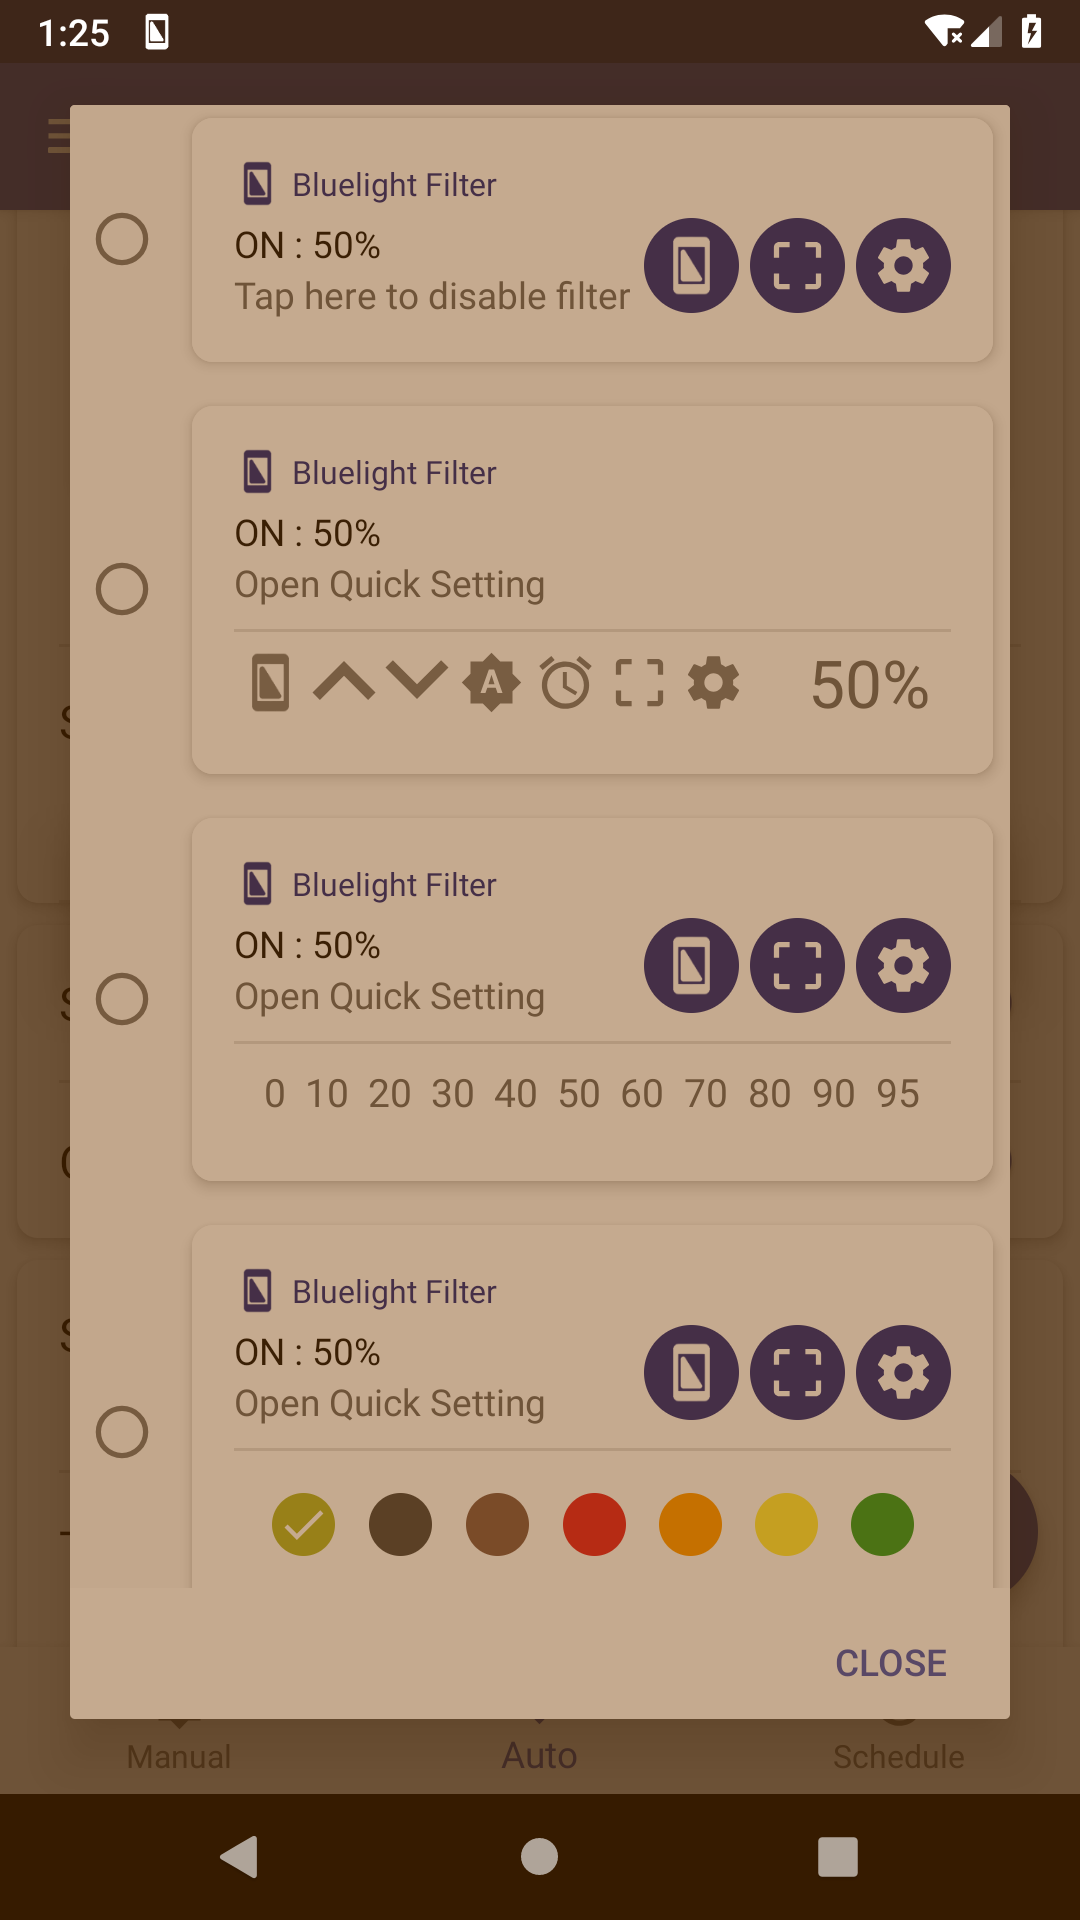
Task: Click the alarm timer icon in second notification style
Action: 564,684
